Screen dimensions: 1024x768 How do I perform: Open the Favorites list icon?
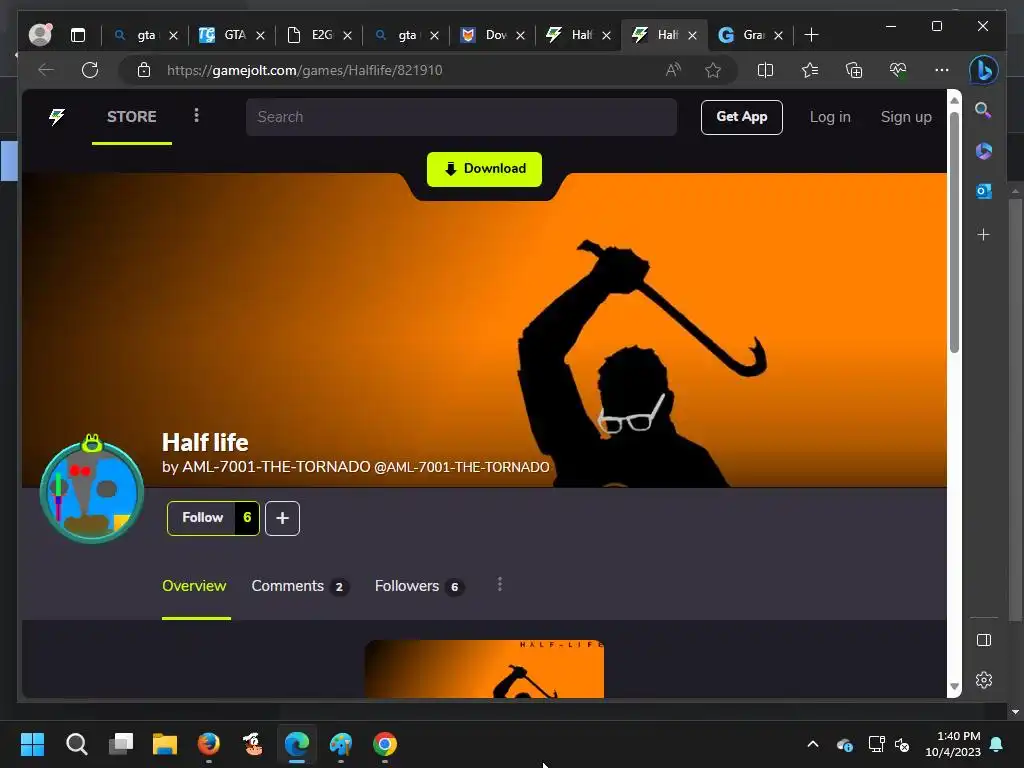810,70
